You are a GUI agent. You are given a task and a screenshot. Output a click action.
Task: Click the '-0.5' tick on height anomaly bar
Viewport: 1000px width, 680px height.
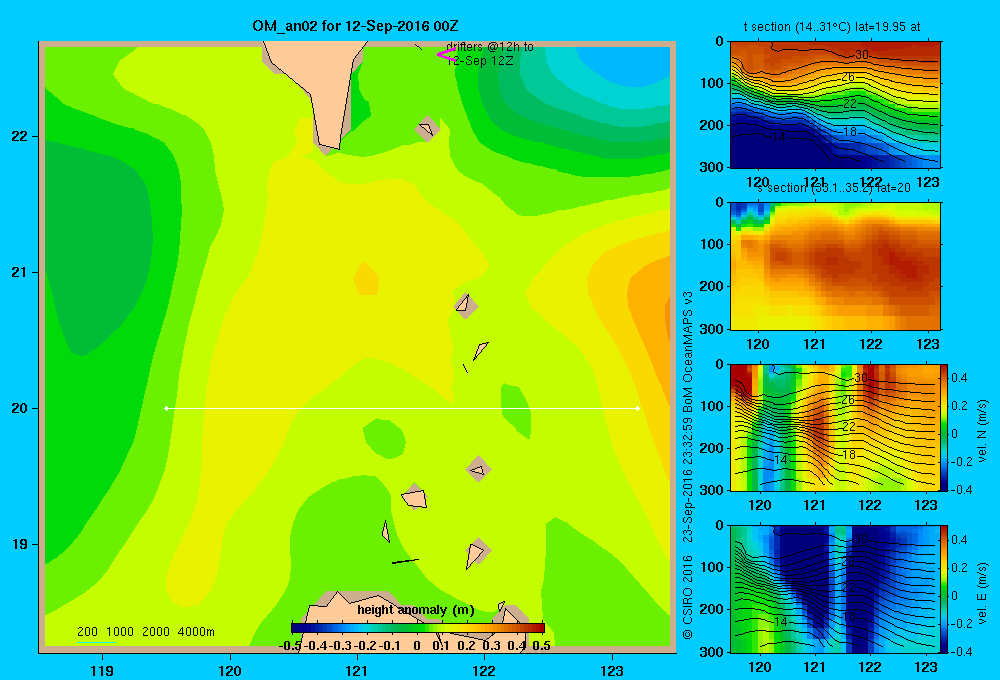(290, 646)
